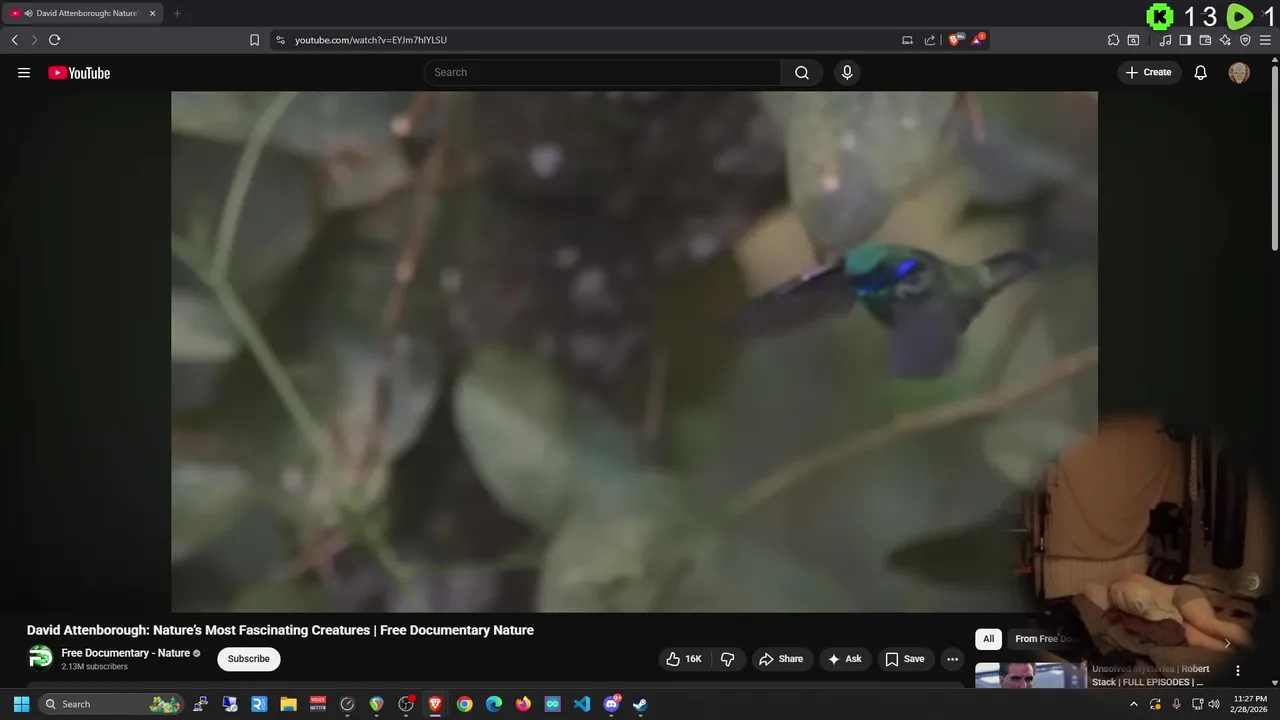This screenshot has width=1280, height=720.
Task: Open the Brave Wallet icon
Action: (1205, 40)
